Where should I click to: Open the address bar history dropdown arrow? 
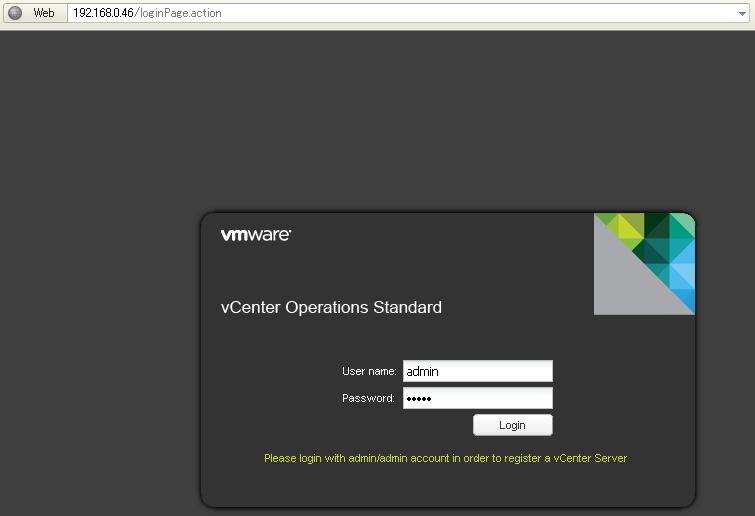pyautogui.click(x=742, y=13)
